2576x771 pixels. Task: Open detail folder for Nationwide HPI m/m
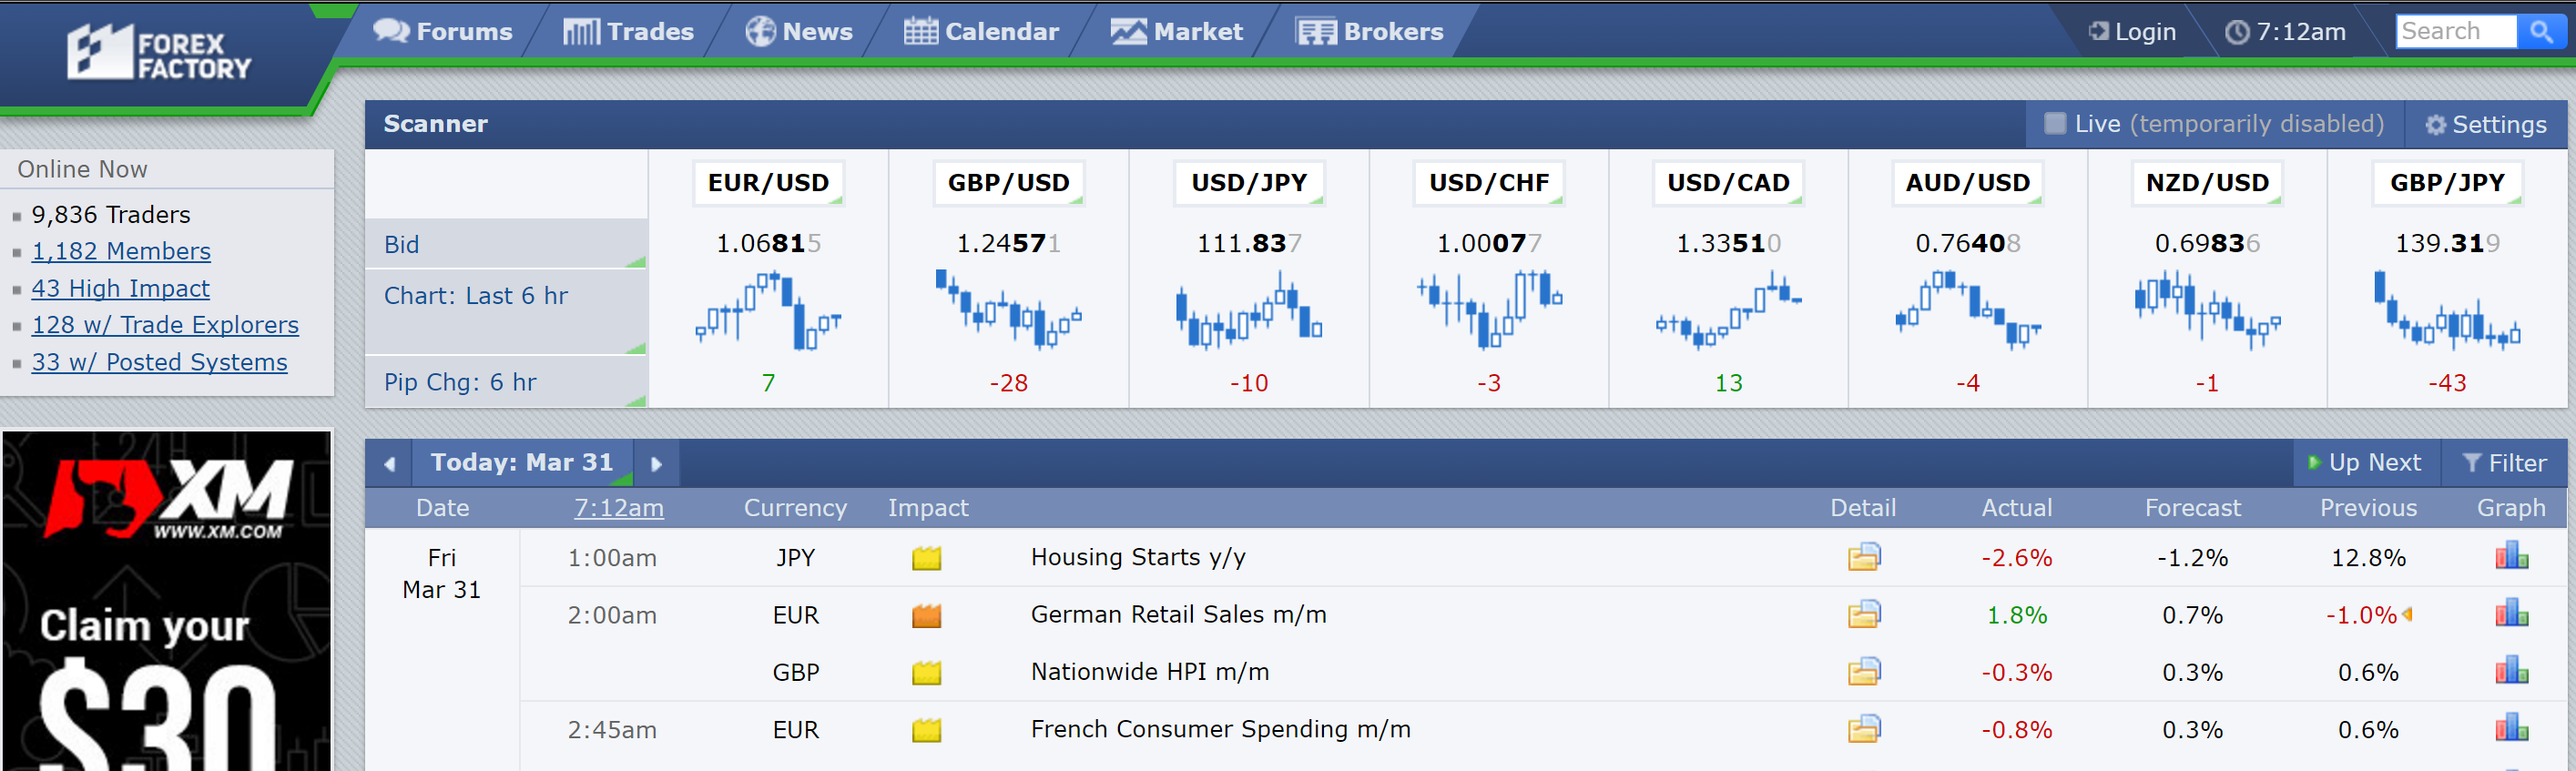tap(1864, 671)
